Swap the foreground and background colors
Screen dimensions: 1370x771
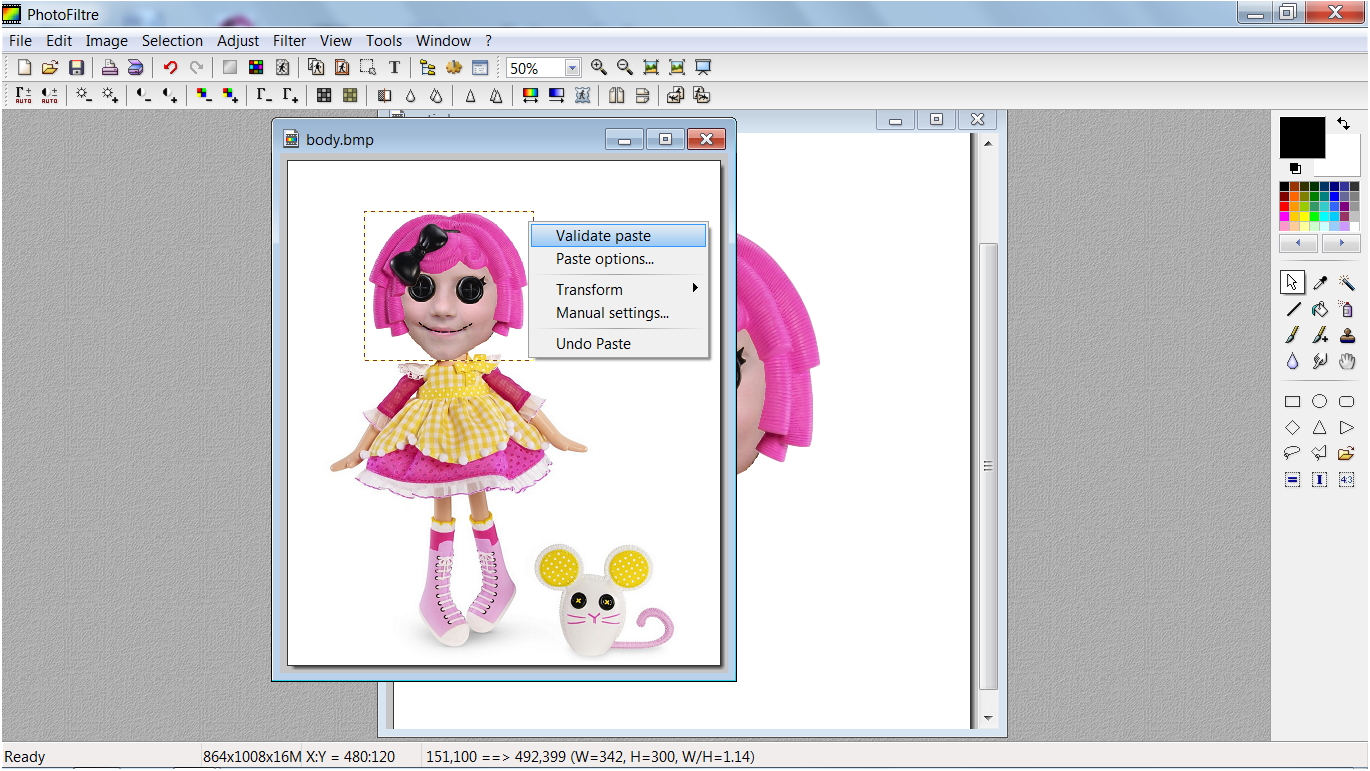point(1343,124)
